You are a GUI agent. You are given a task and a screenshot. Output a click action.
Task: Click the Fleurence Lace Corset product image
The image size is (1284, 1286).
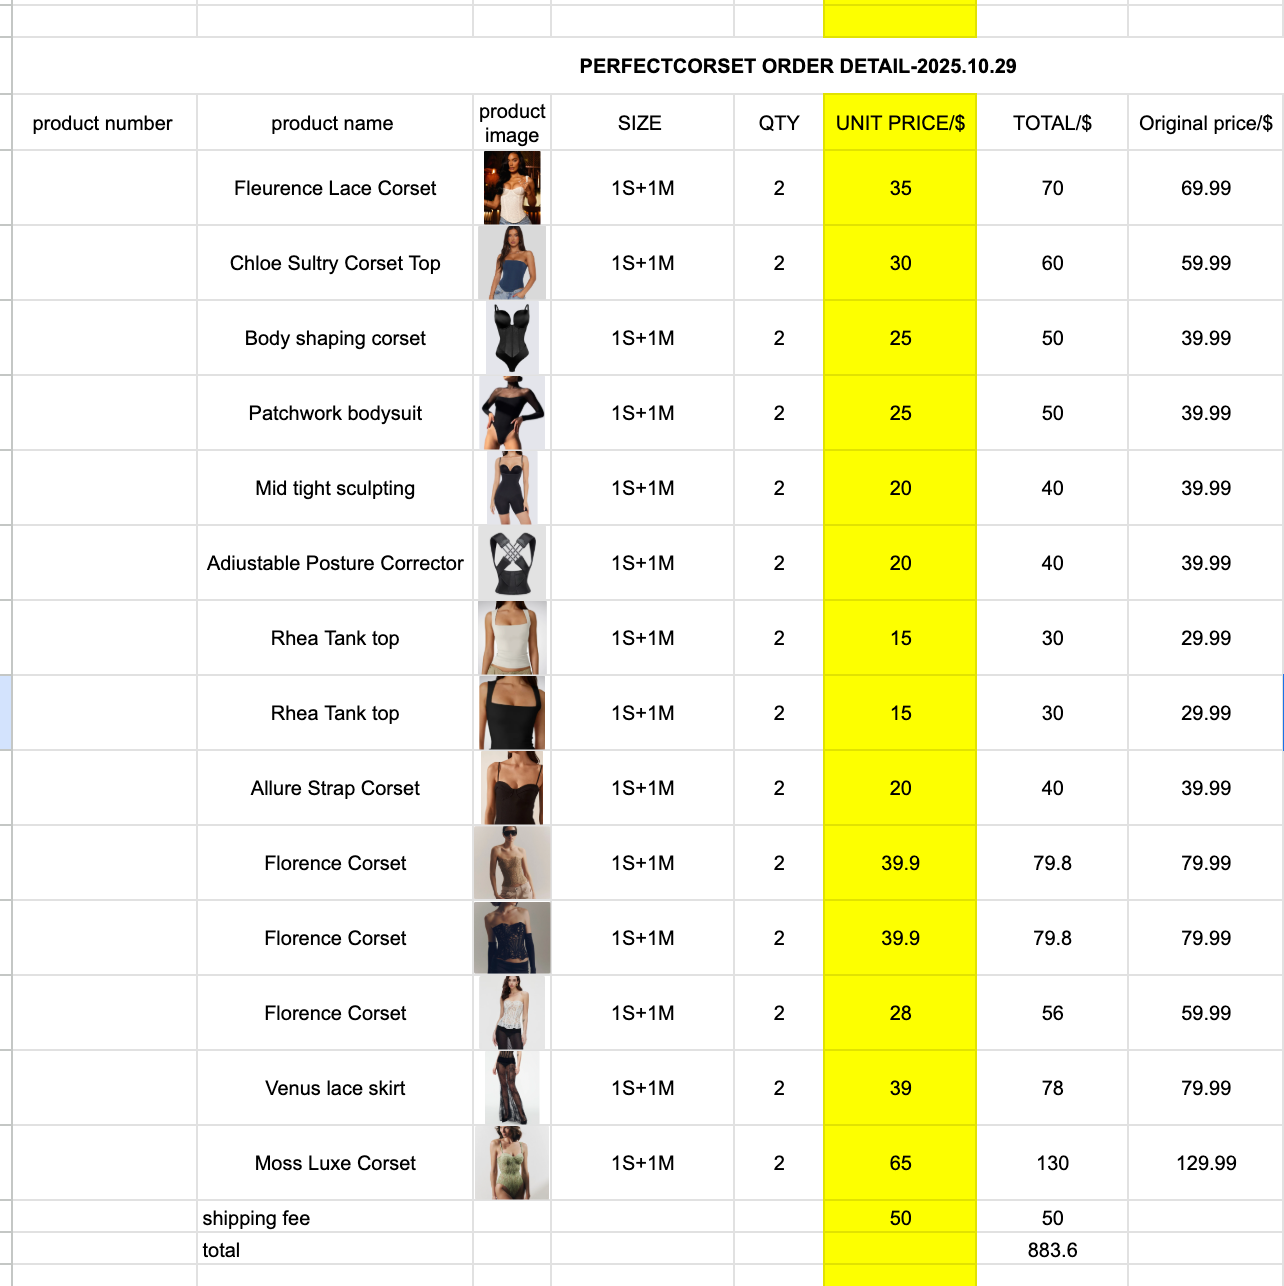pyautogui.click(x=512, y=188)
